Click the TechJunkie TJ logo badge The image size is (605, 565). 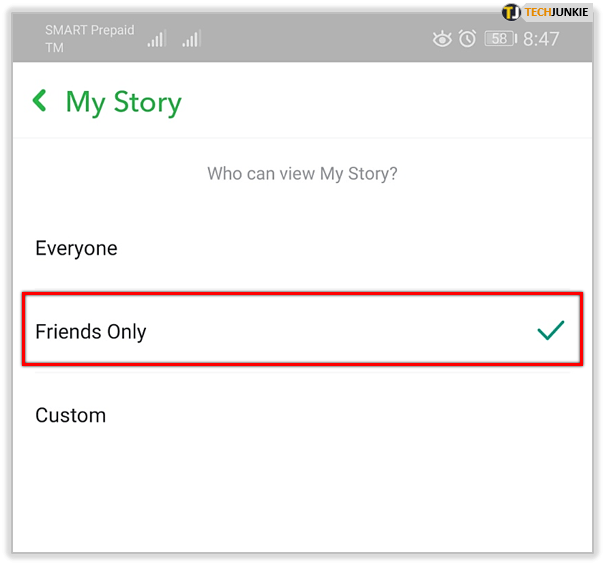tap(511, 12)
